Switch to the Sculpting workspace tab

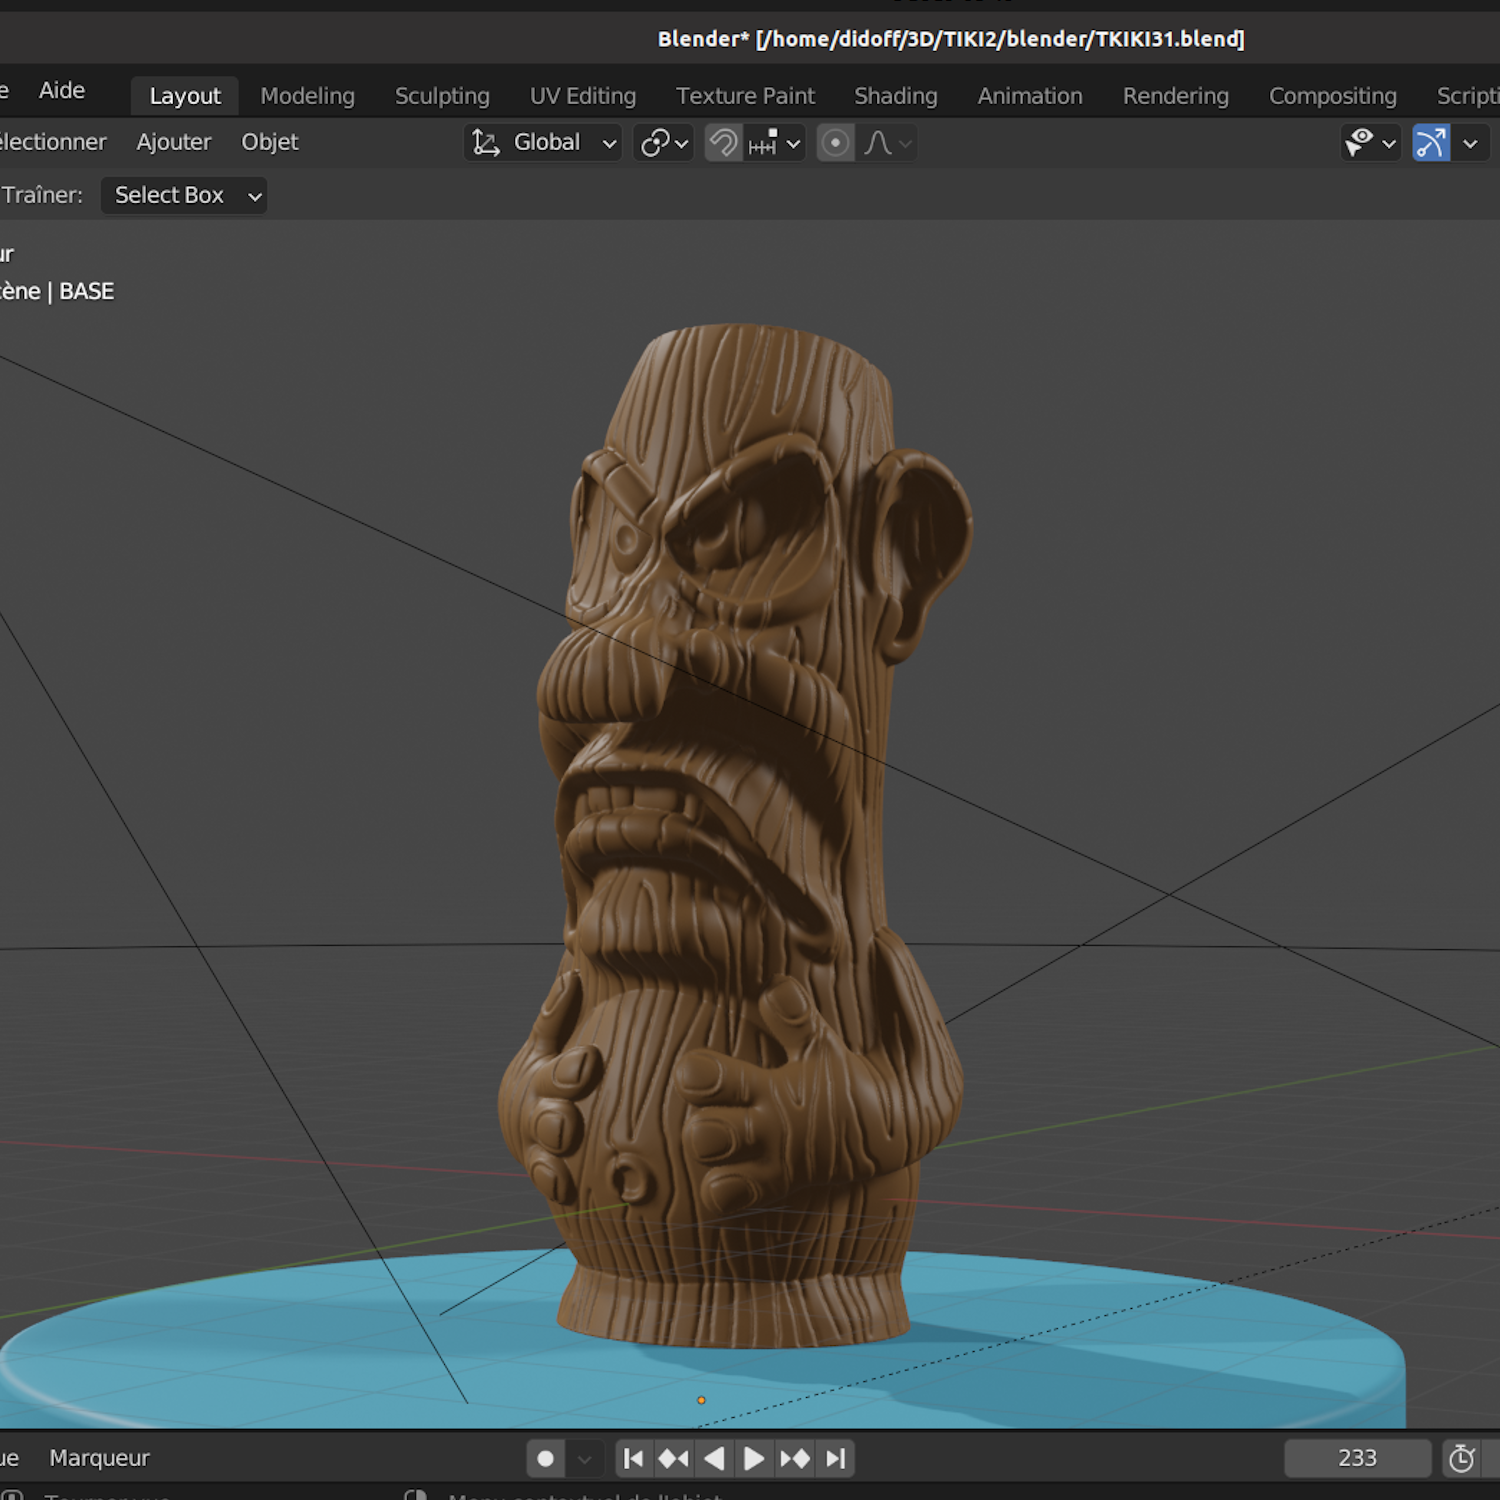pos(442,96)
